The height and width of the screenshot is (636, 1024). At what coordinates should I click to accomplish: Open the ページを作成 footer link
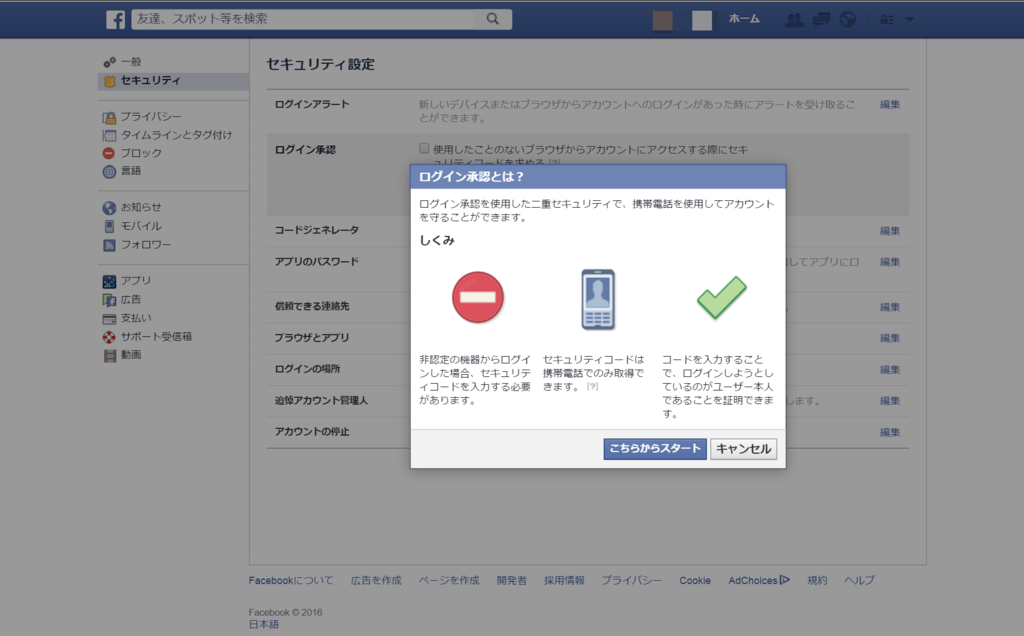point(449,580)
